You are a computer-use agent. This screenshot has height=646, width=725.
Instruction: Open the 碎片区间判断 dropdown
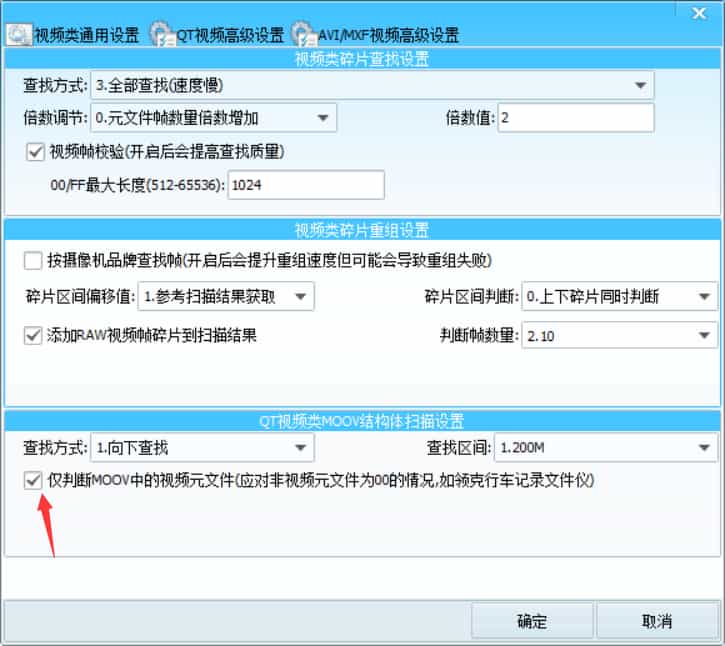(619, 296)
